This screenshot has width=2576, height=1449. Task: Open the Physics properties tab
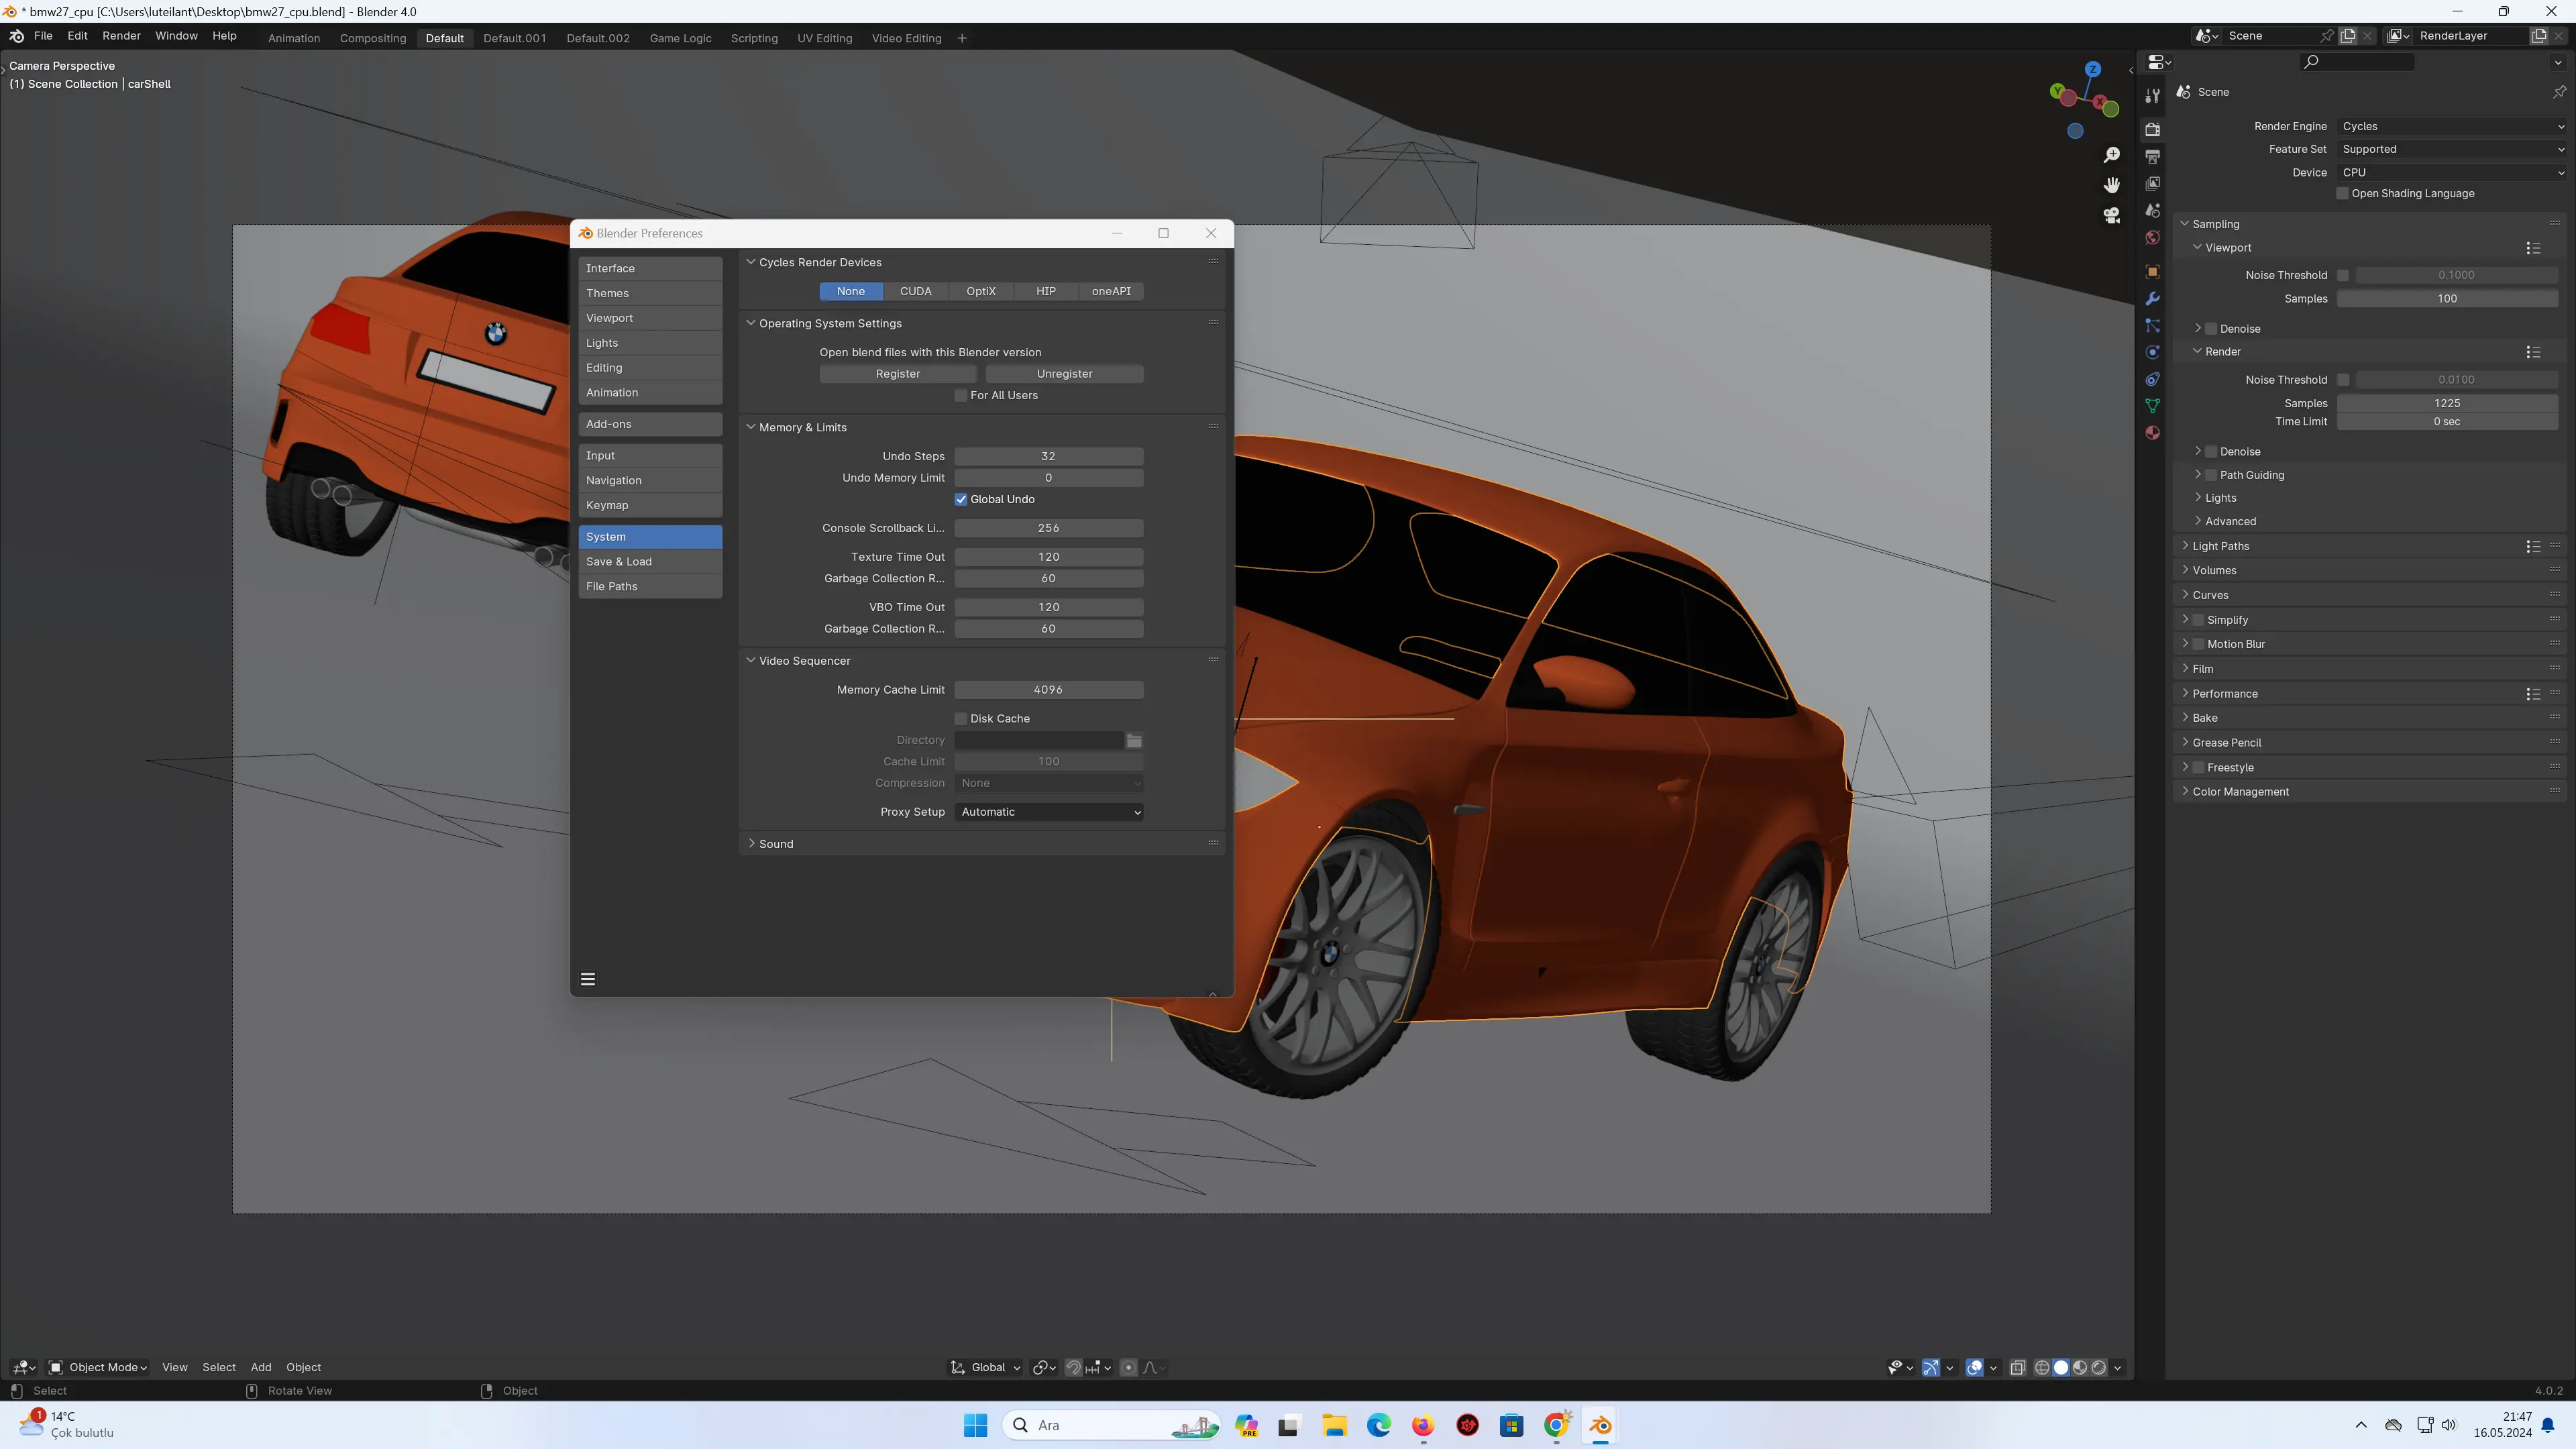pyautogui.click(x=2152, y=352)
